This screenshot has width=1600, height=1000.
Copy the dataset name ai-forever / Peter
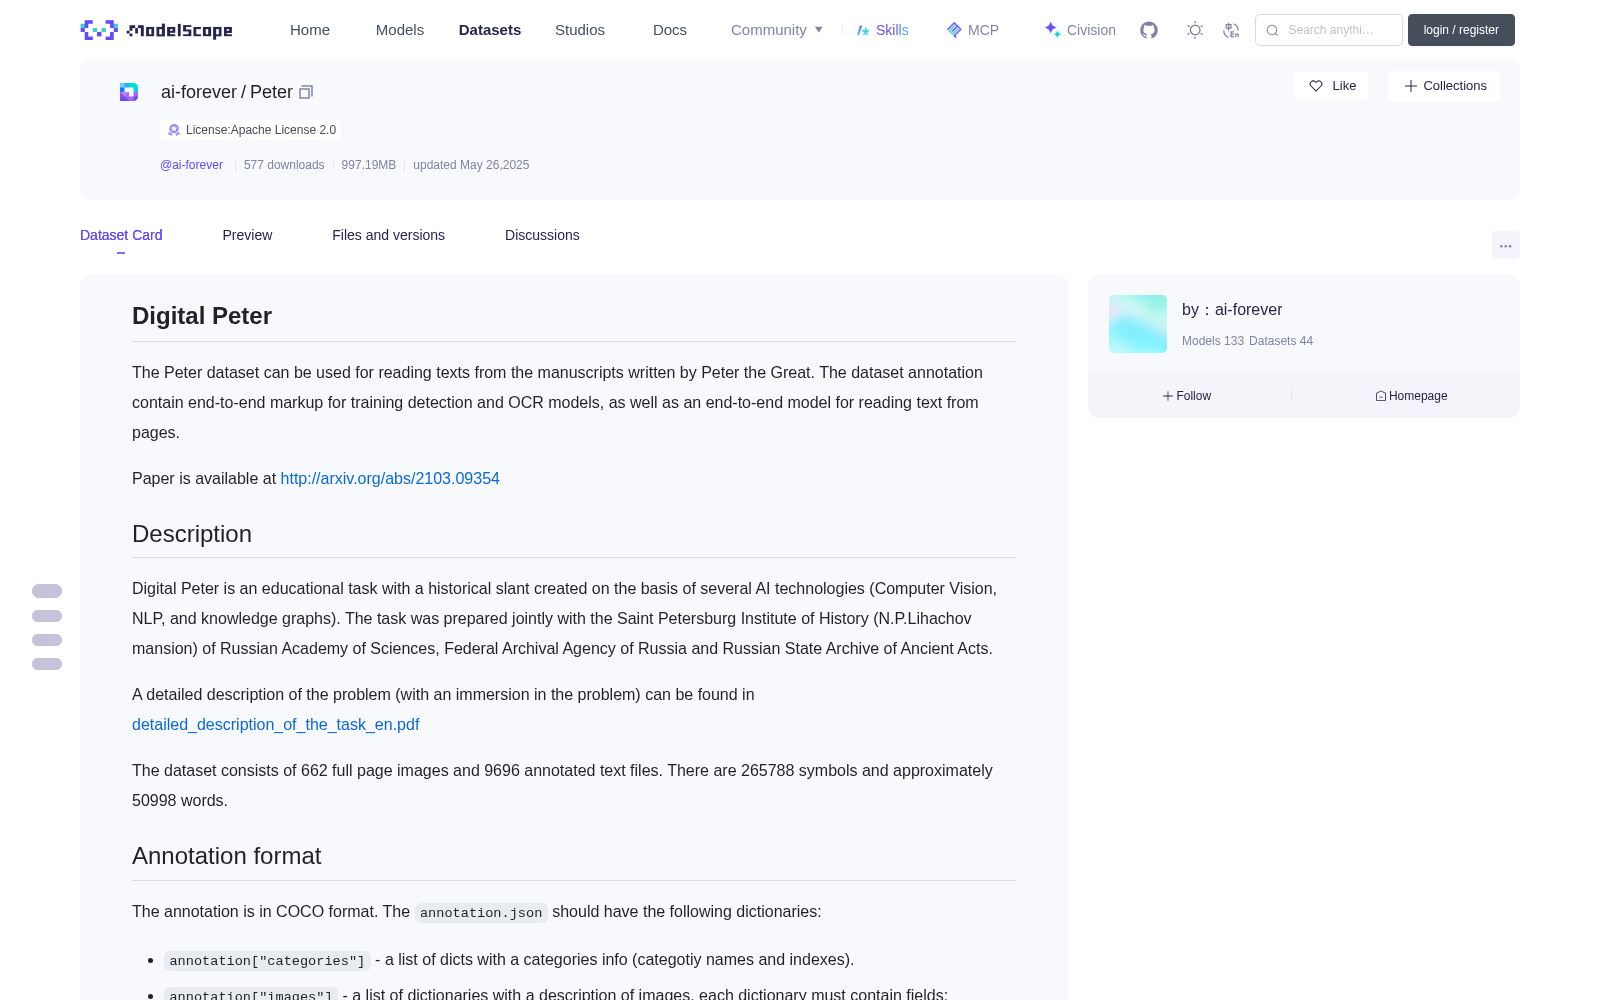click(x=306, y=92)
